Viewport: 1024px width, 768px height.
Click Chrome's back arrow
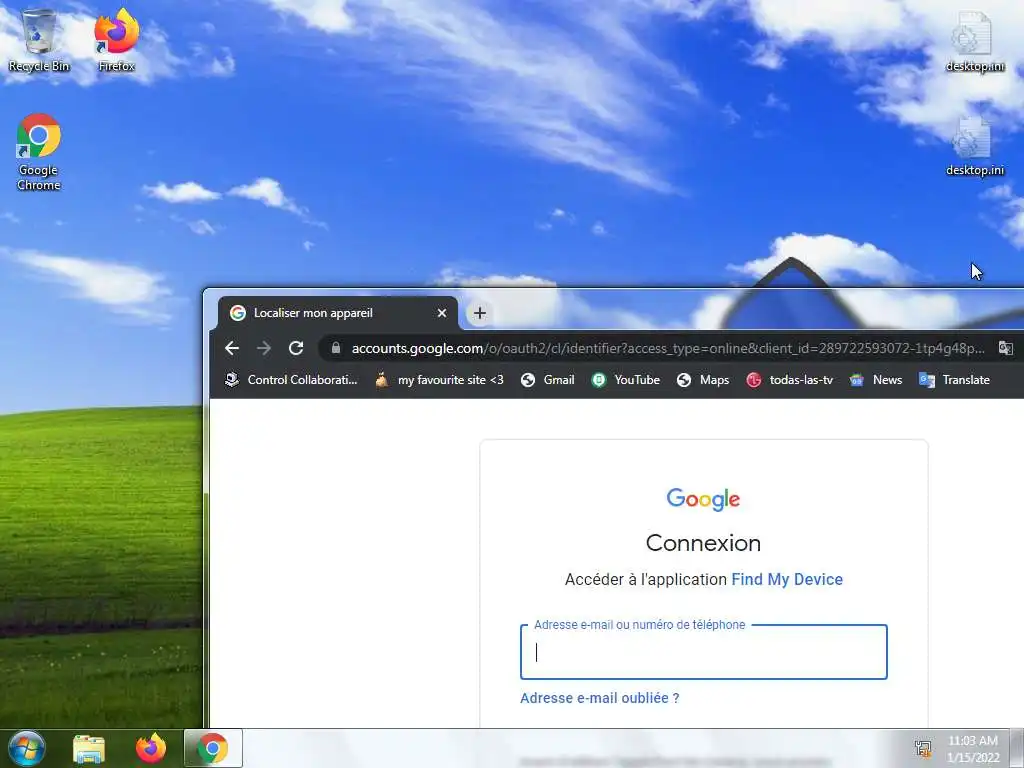tap(232, 348)
